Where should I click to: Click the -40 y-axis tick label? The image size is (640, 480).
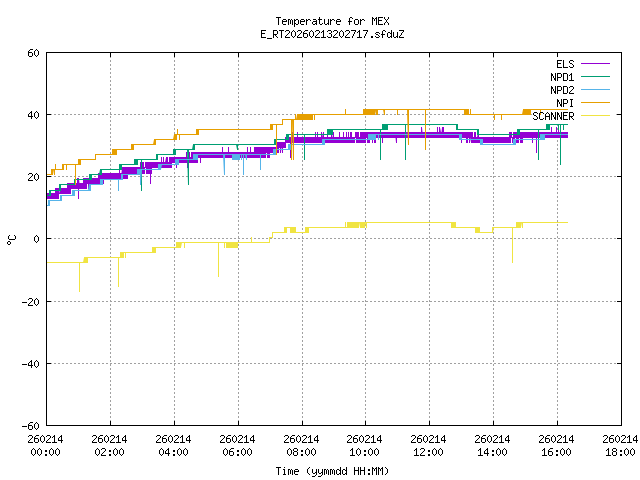(x=30, y=364)
